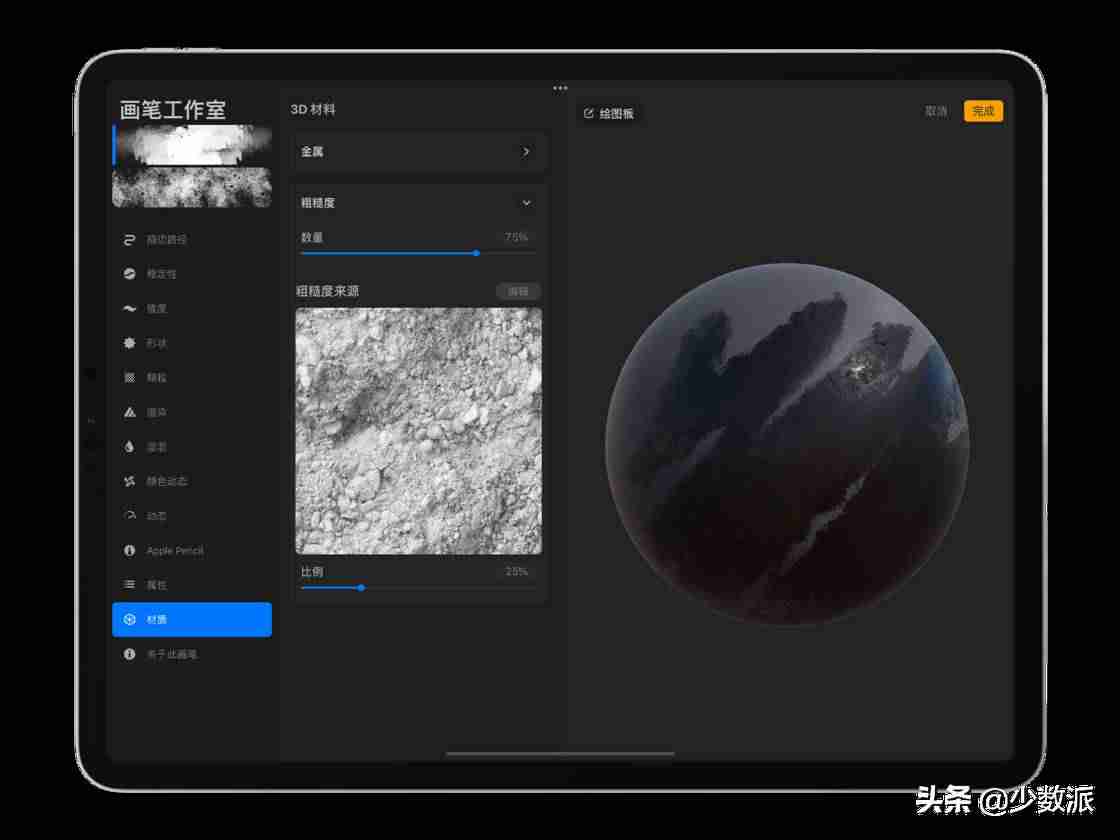This screenshot has width=1120, height=840.
Task: Select the top brush preview thumbnail
Action: (192, 145)
